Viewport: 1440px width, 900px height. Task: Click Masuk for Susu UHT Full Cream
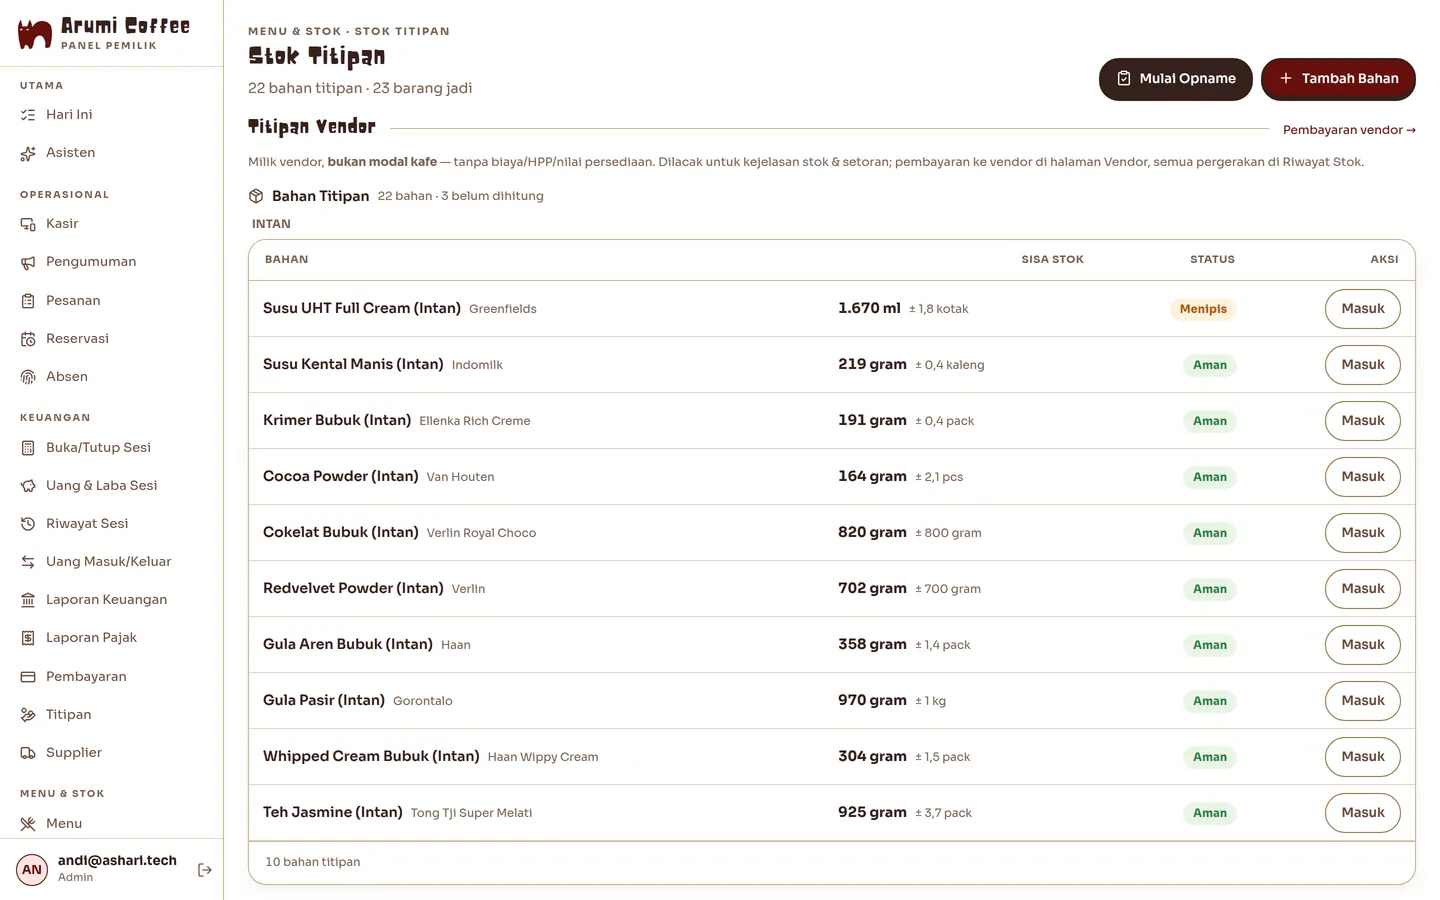pyautogui.click(x=1363, y=309)
